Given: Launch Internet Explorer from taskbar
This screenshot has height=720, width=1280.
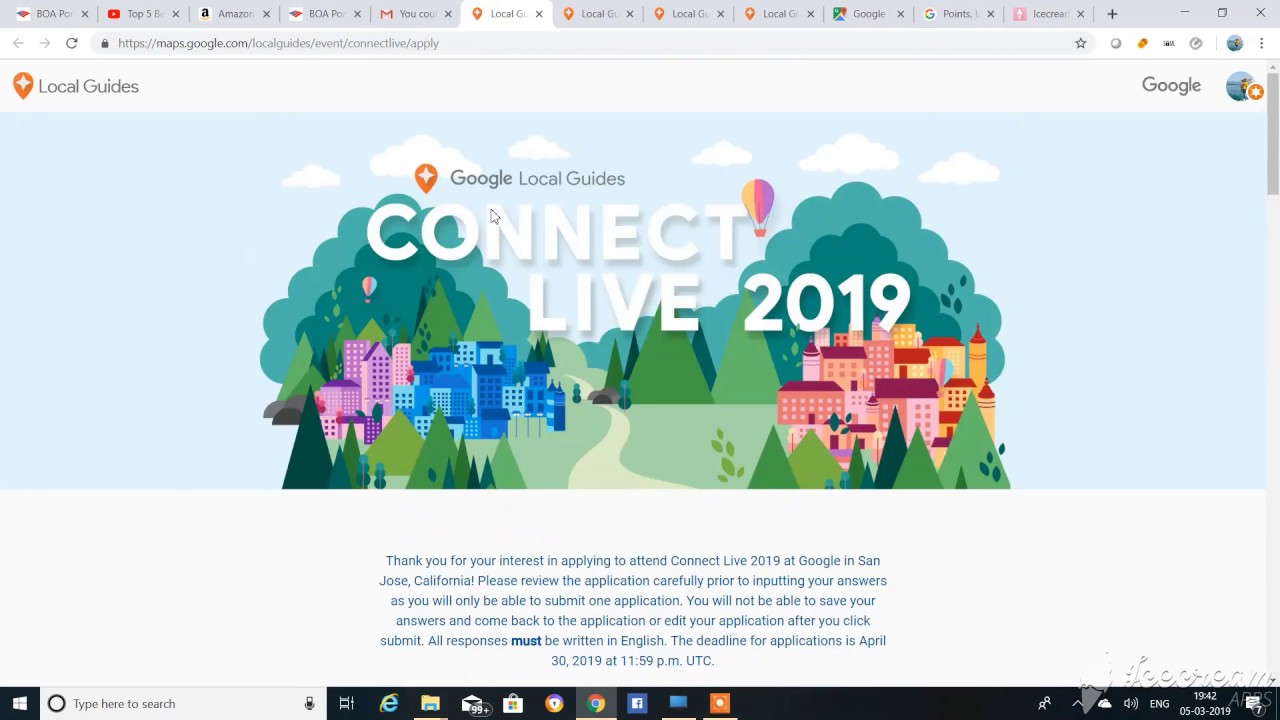Looking at the screenshot, I should [389, 703].
